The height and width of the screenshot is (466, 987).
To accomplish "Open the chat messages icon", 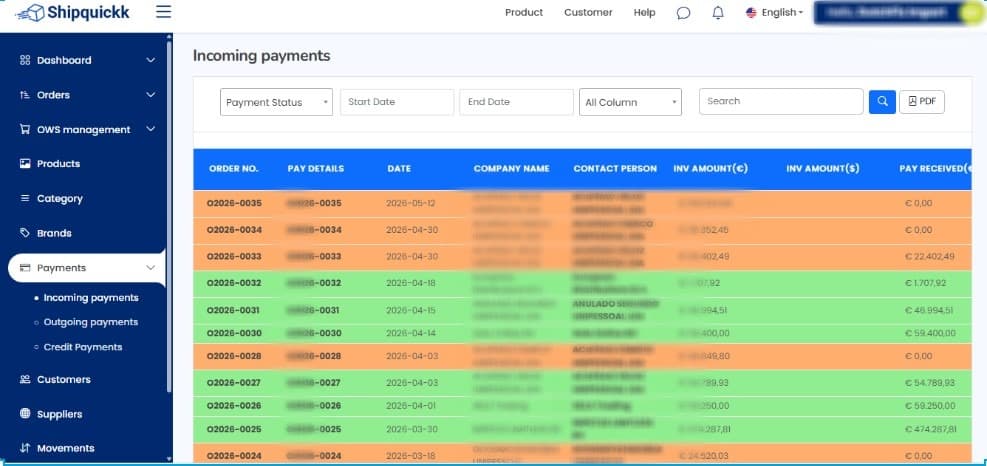I will 683,13.
